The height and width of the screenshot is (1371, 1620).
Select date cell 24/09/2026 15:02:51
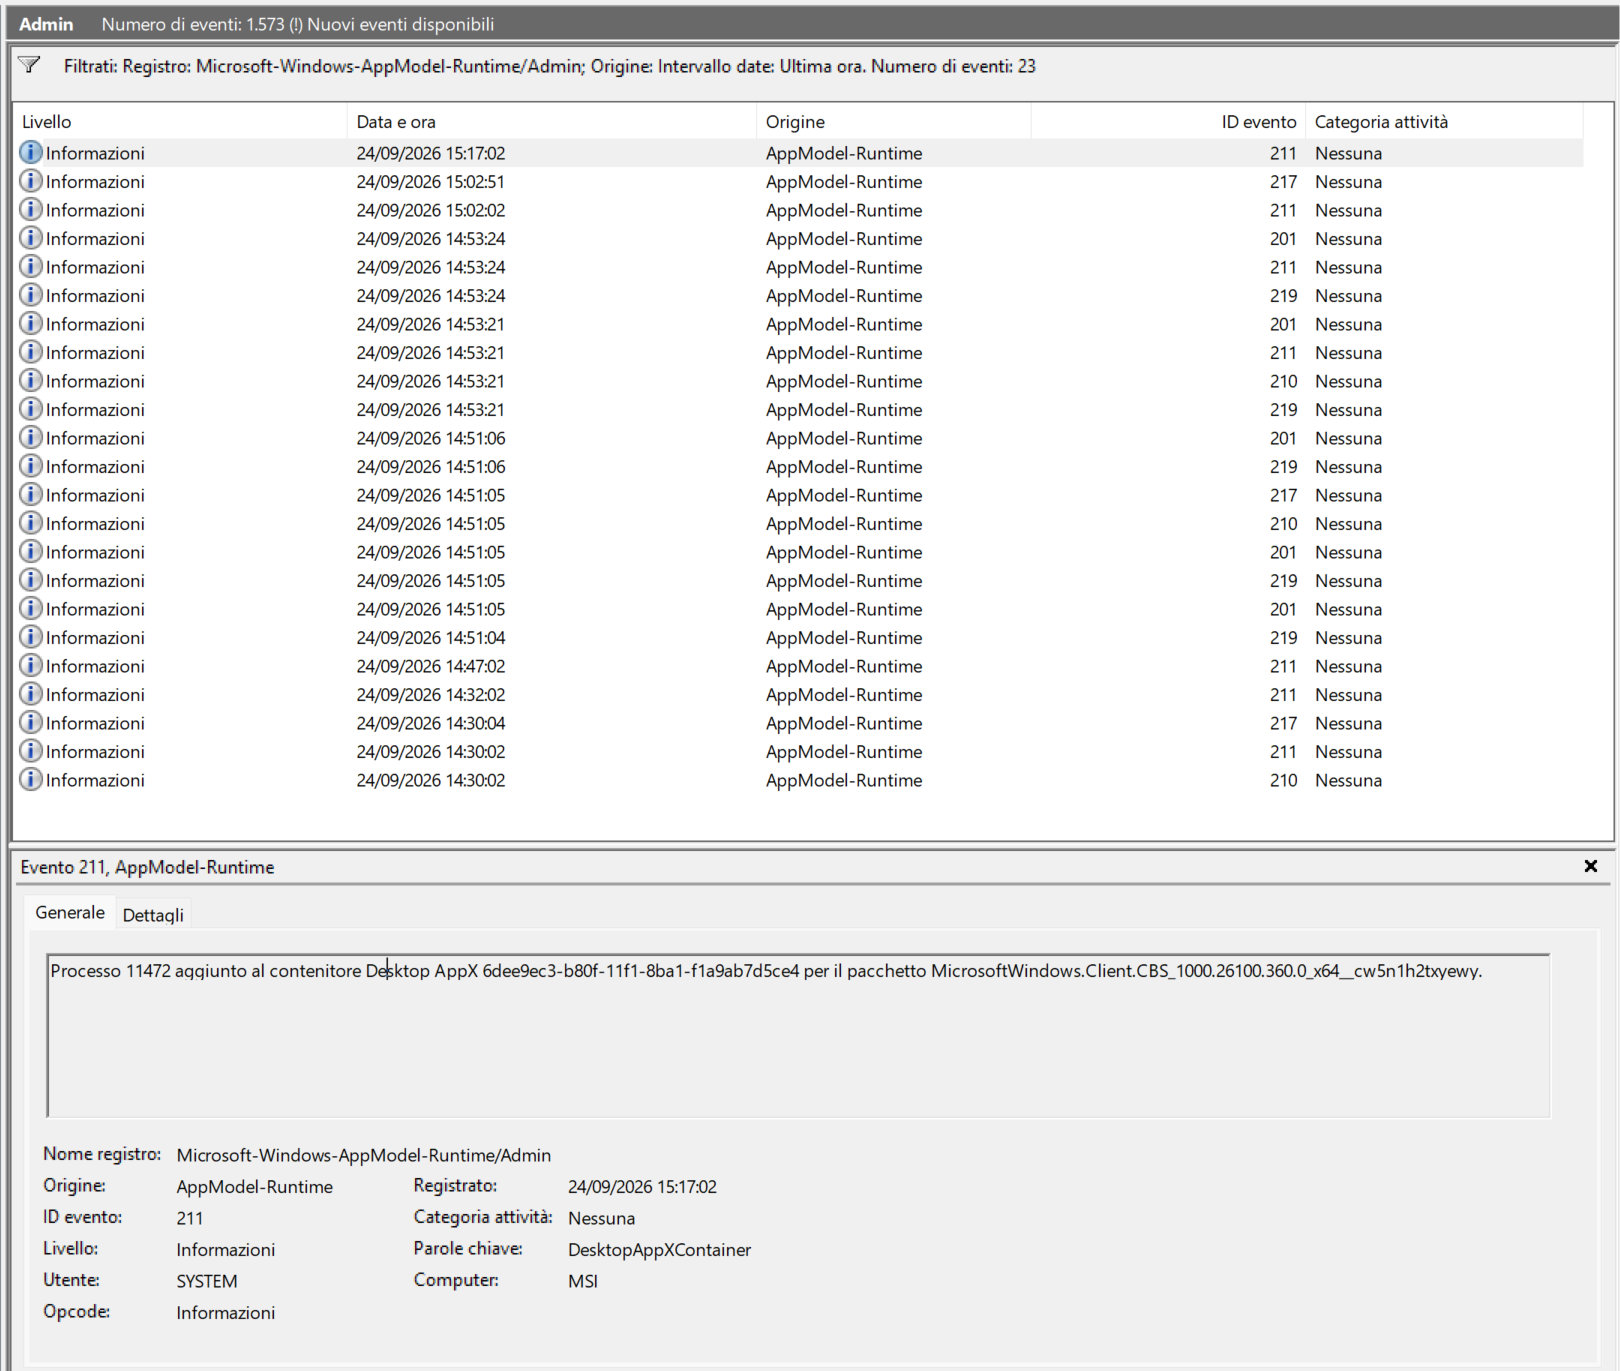tap(431, 182)
